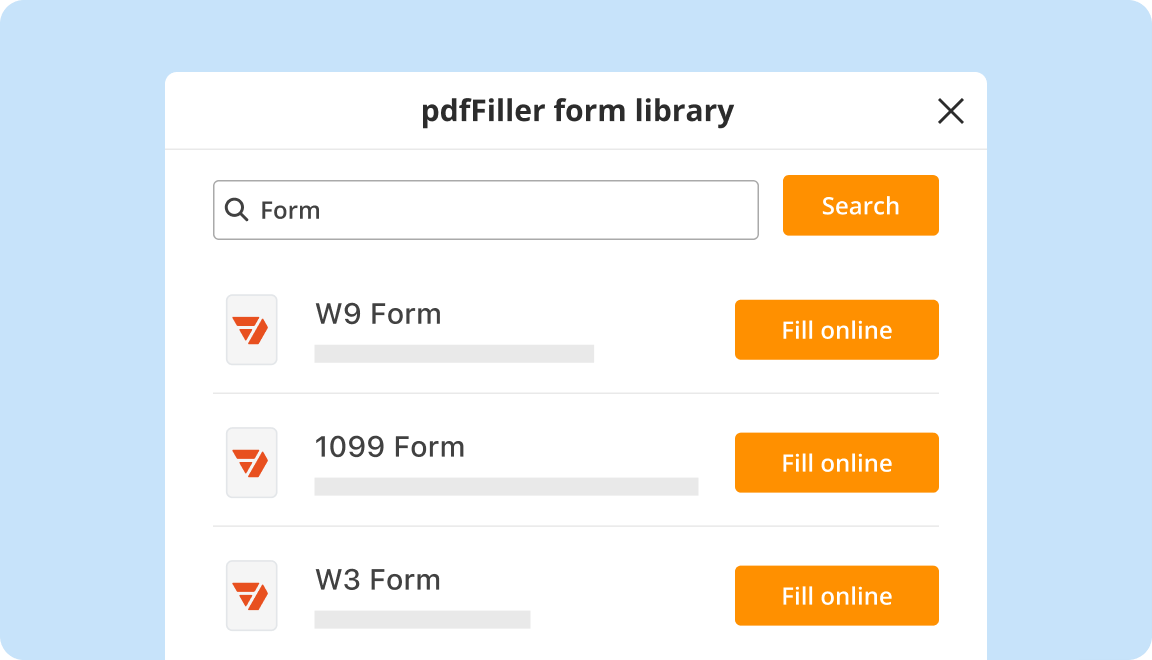Open the W9 Form entry
Viewport: 1152px width, 660px height.
click(x=378, y=313)
